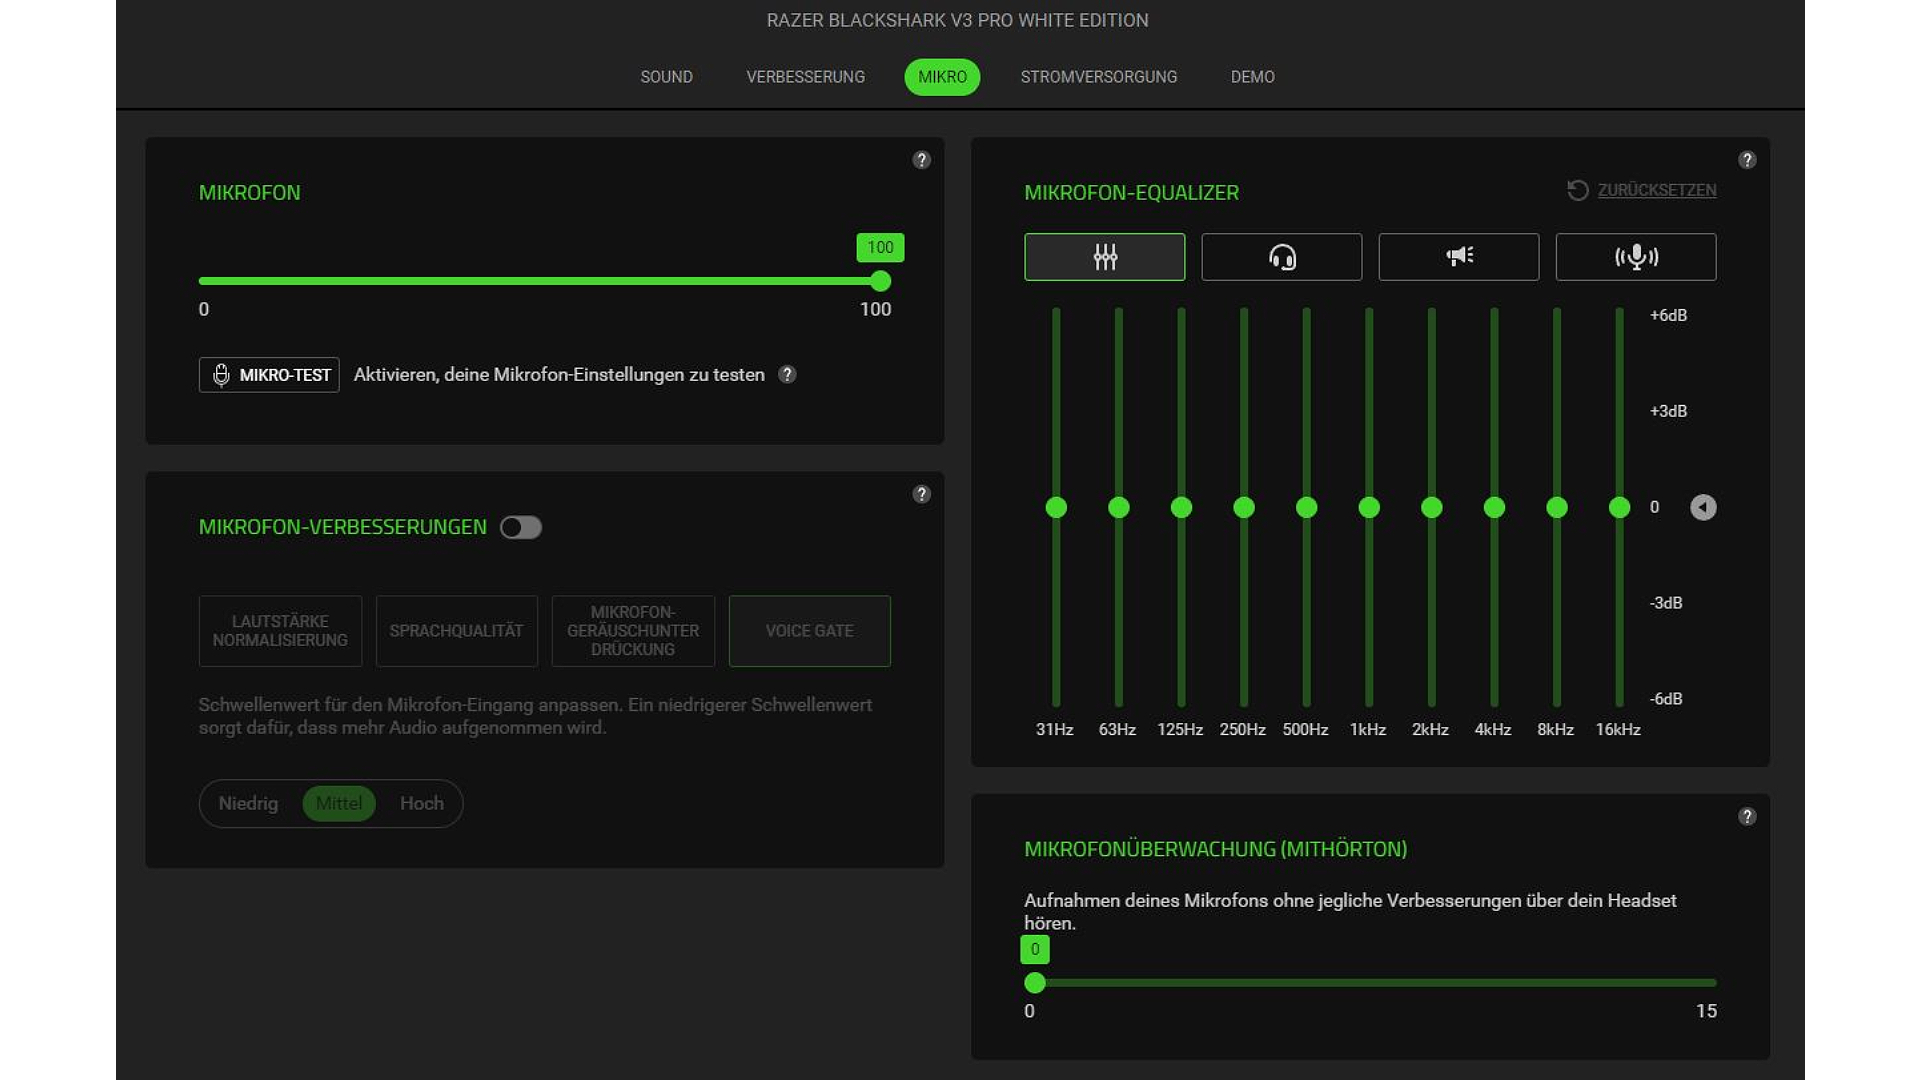Click the -3dB equalizer scale label
1920x1080 pixels.
pyautogui.click(x=1666, y=603)
